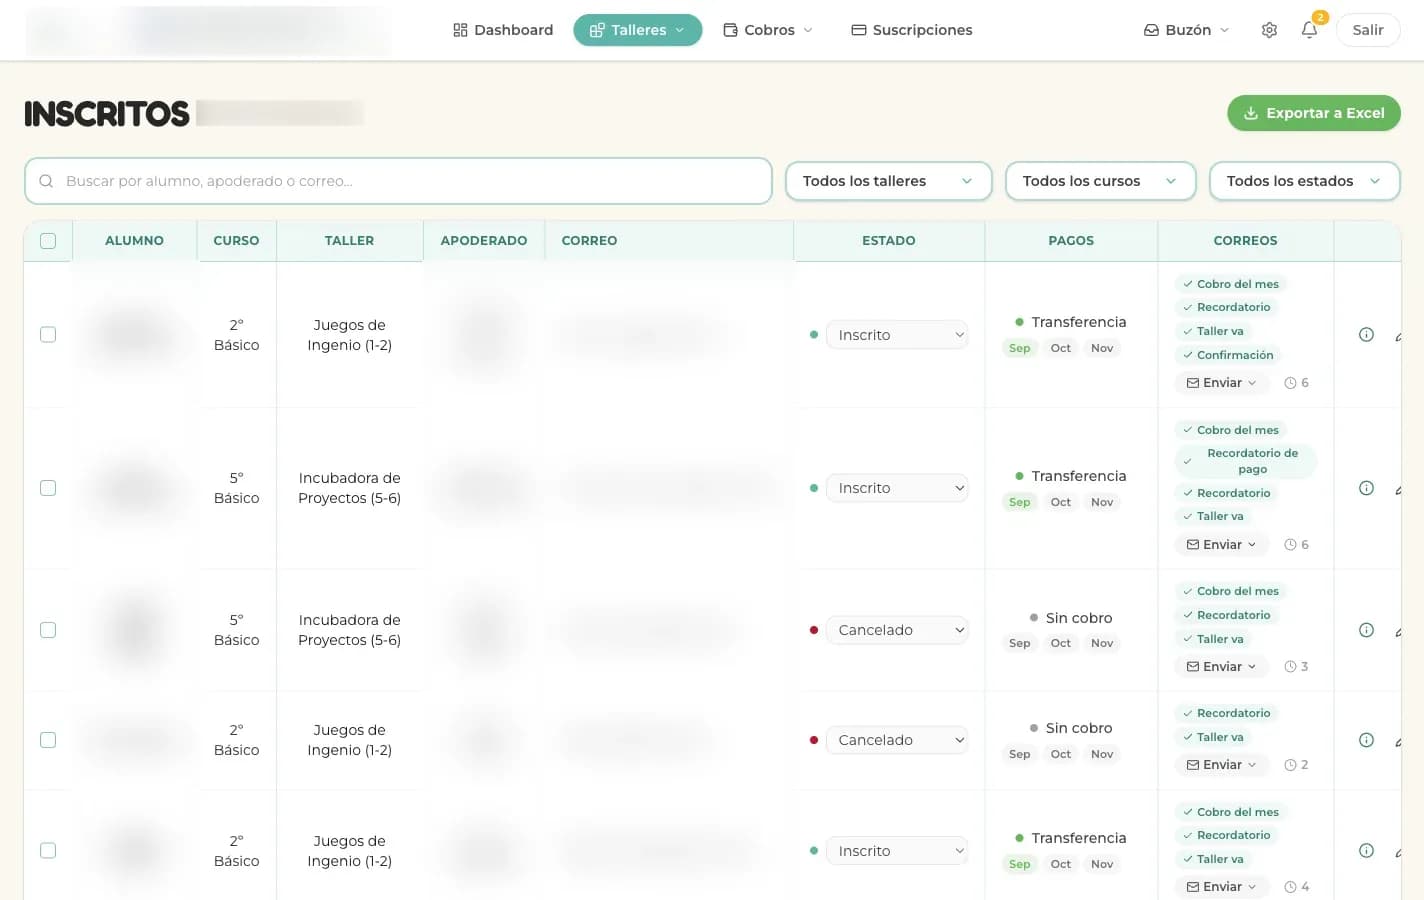Open info for Juegos de Ingenio row with 4 emails
Screen dimensions: 1424x900
click(x=1366, y=851)
